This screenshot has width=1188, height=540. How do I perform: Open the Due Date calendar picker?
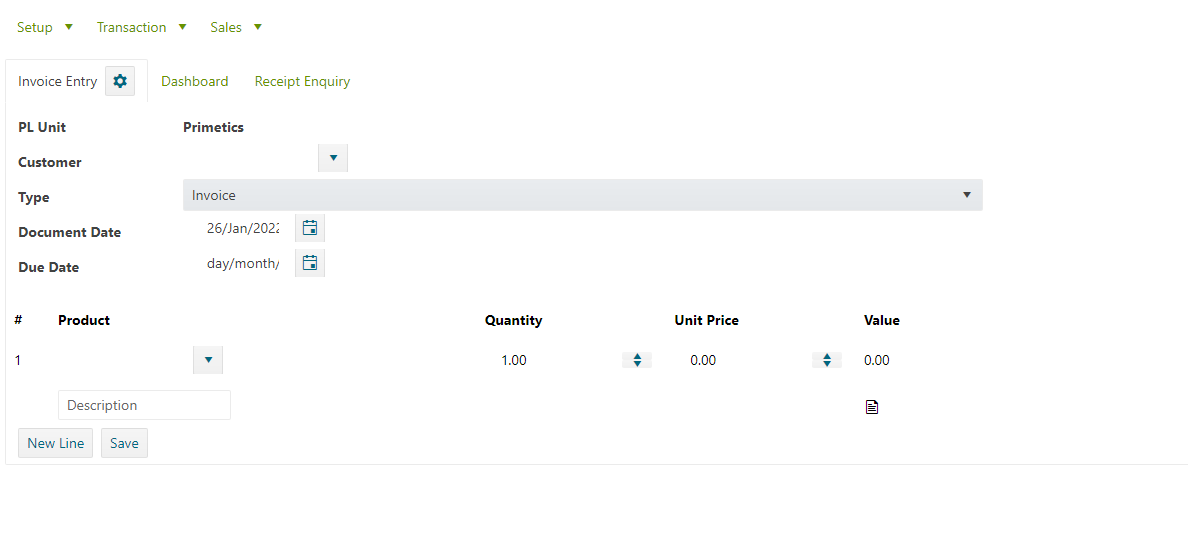pos(310,263)
